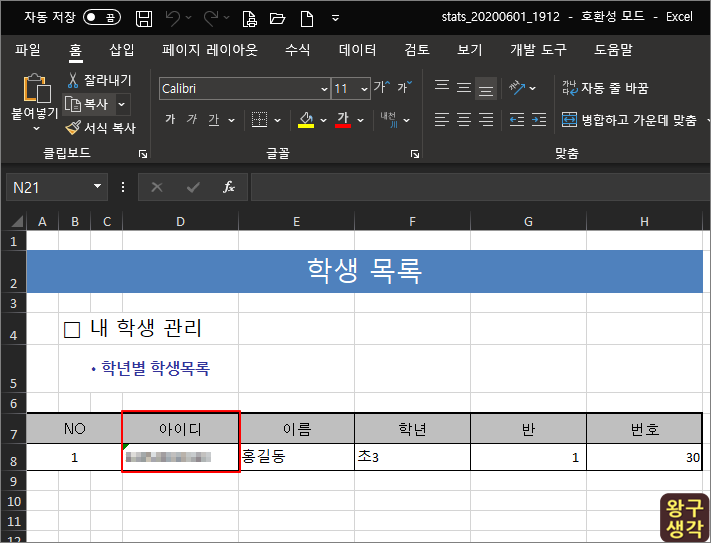The height and width of the screenshot is (543, 711).
Task: Click the Save floppy disk icon
Action: click(144, 18)
